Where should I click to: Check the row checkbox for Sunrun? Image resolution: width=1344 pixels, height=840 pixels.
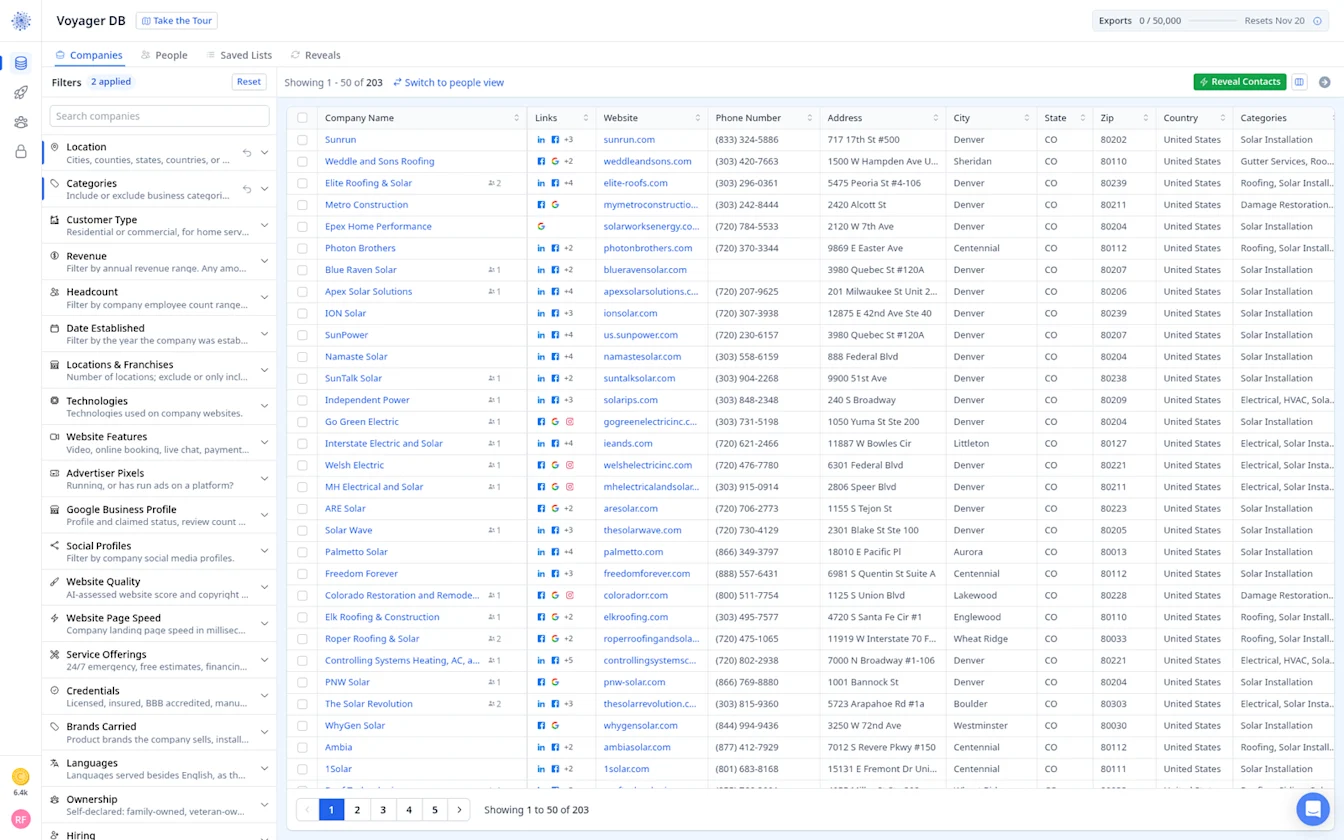tap(302, 140)
